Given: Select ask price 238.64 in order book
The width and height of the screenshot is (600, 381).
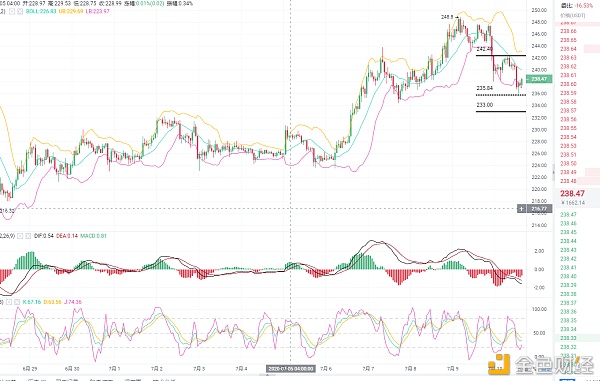Looking at the screenshot, I should click(568, 49).
